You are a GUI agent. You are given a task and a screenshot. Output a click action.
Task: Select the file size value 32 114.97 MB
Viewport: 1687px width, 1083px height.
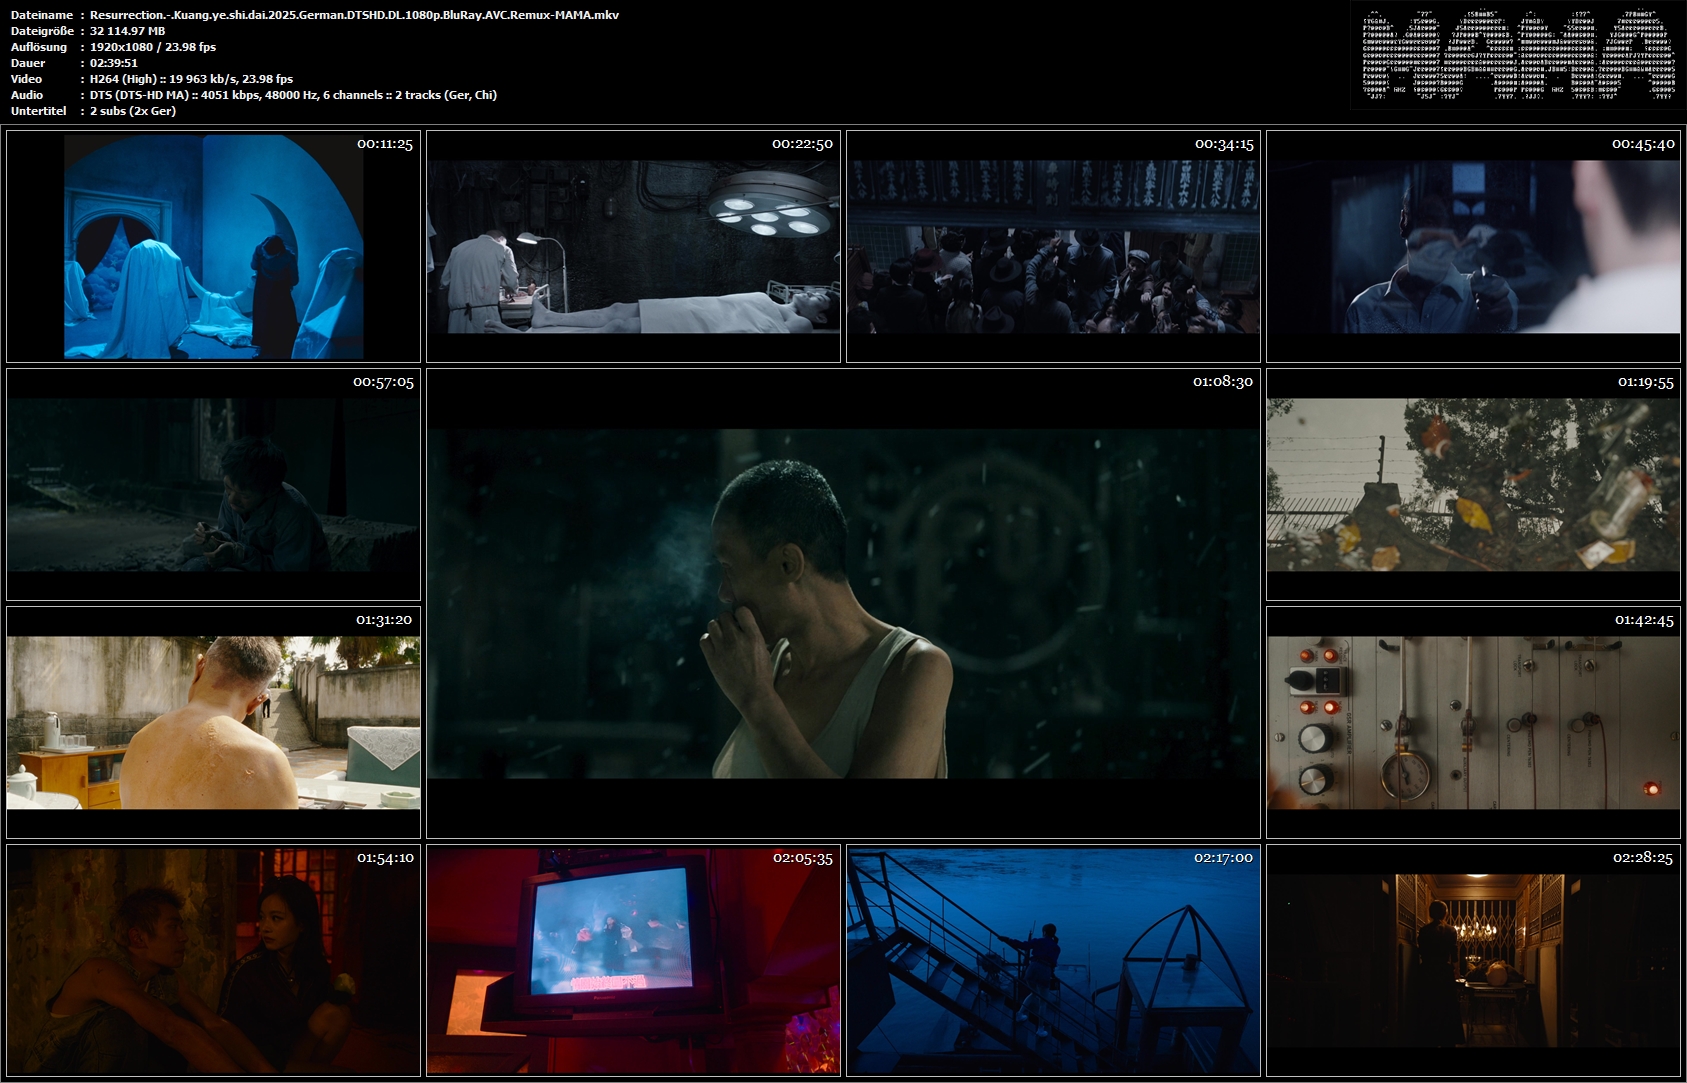coord(128,31)
